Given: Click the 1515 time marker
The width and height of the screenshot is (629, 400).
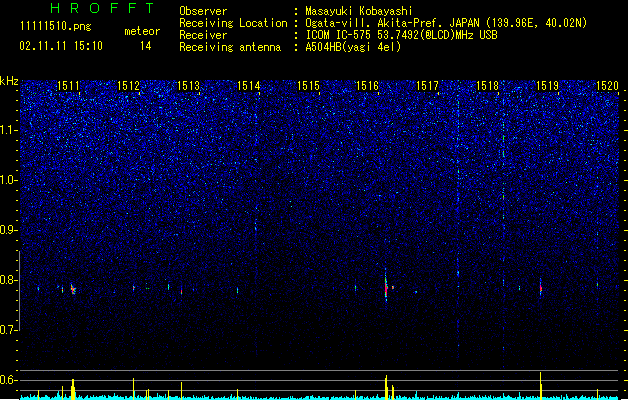Looking at the screenshot, I should pyautogui.click(x=308, y=86).
